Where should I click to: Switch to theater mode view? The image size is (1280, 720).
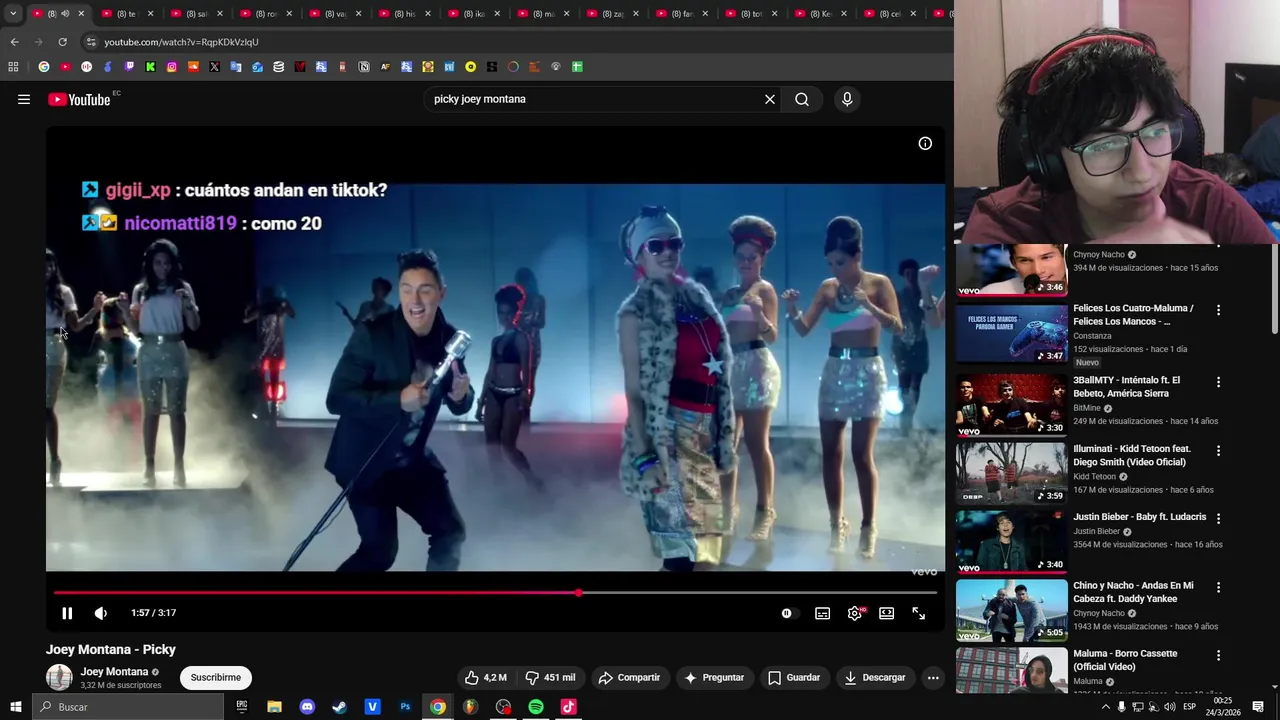[886, 613]
